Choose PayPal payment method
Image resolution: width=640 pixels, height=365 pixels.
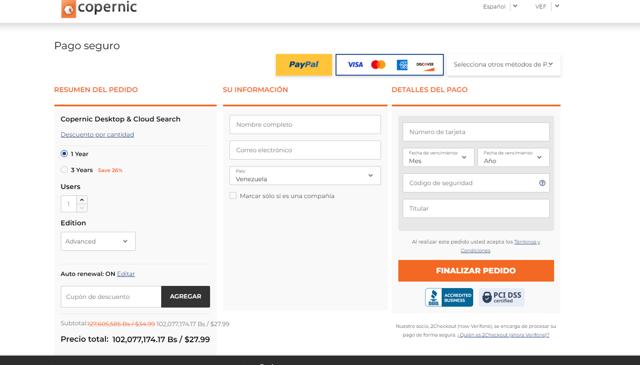[x=304, y=65]
